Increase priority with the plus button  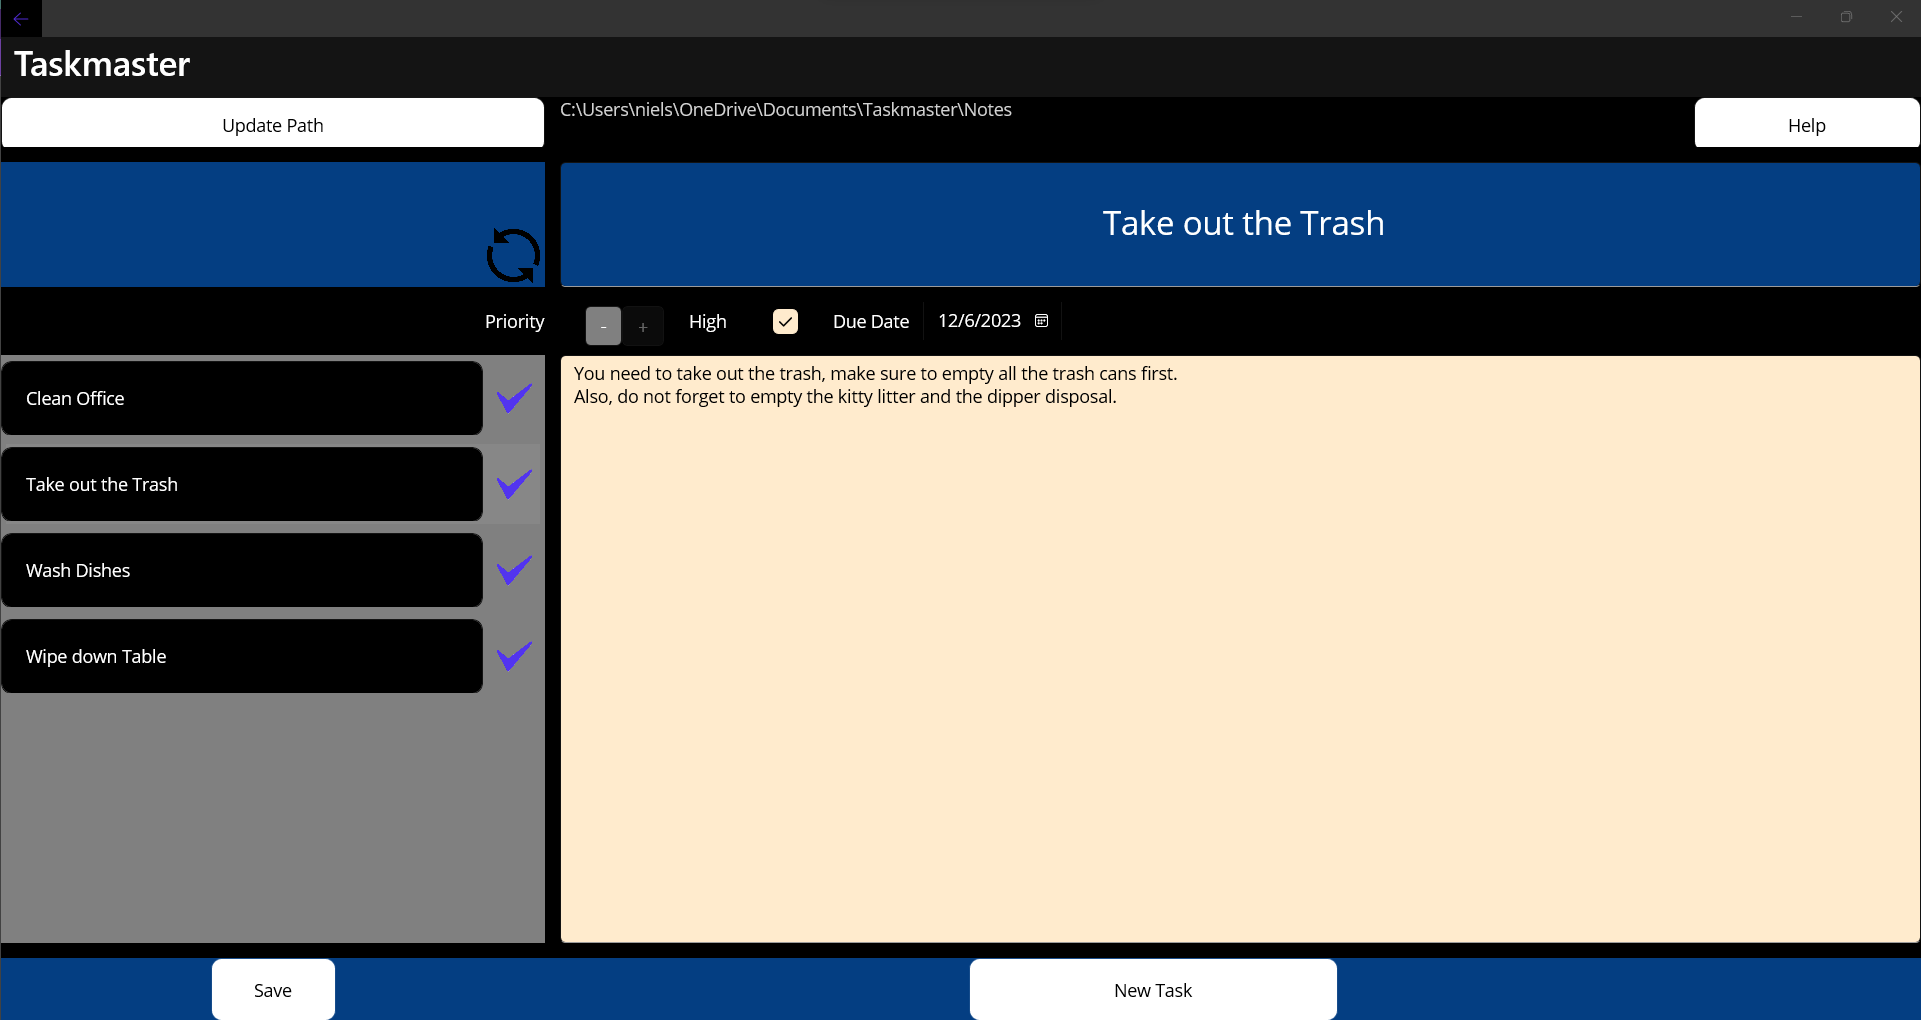pos(643,327)
